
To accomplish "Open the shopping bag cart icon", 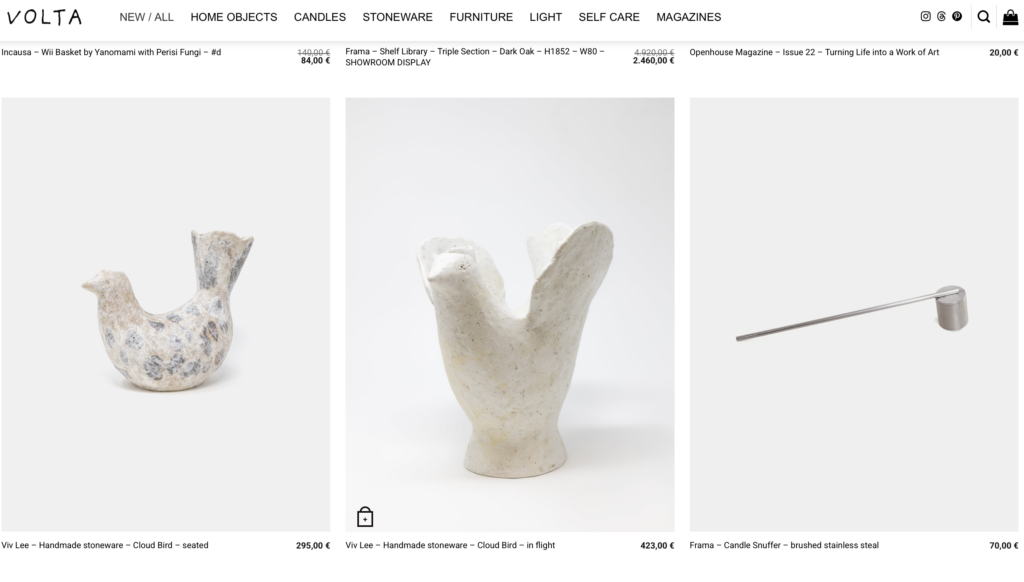I will tap(1010, 17).
